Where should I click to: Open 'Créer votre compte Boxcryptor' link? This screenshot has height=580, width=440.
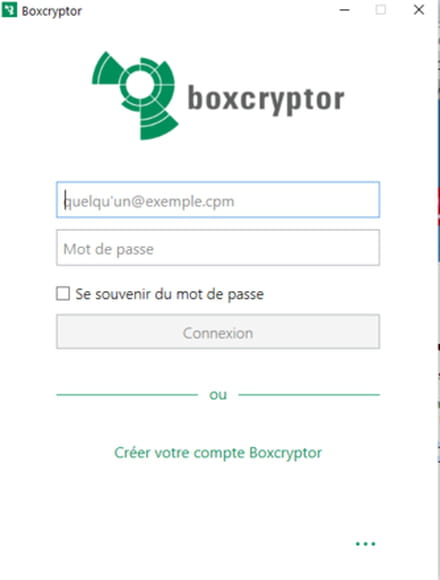[x=218, y=453]
